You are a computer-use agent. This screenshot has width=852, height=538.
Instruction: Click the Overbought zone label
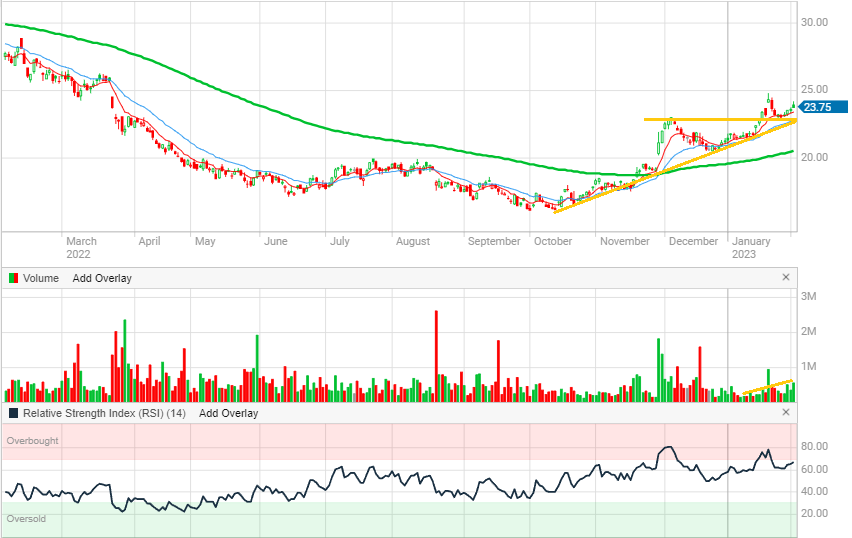33,441
